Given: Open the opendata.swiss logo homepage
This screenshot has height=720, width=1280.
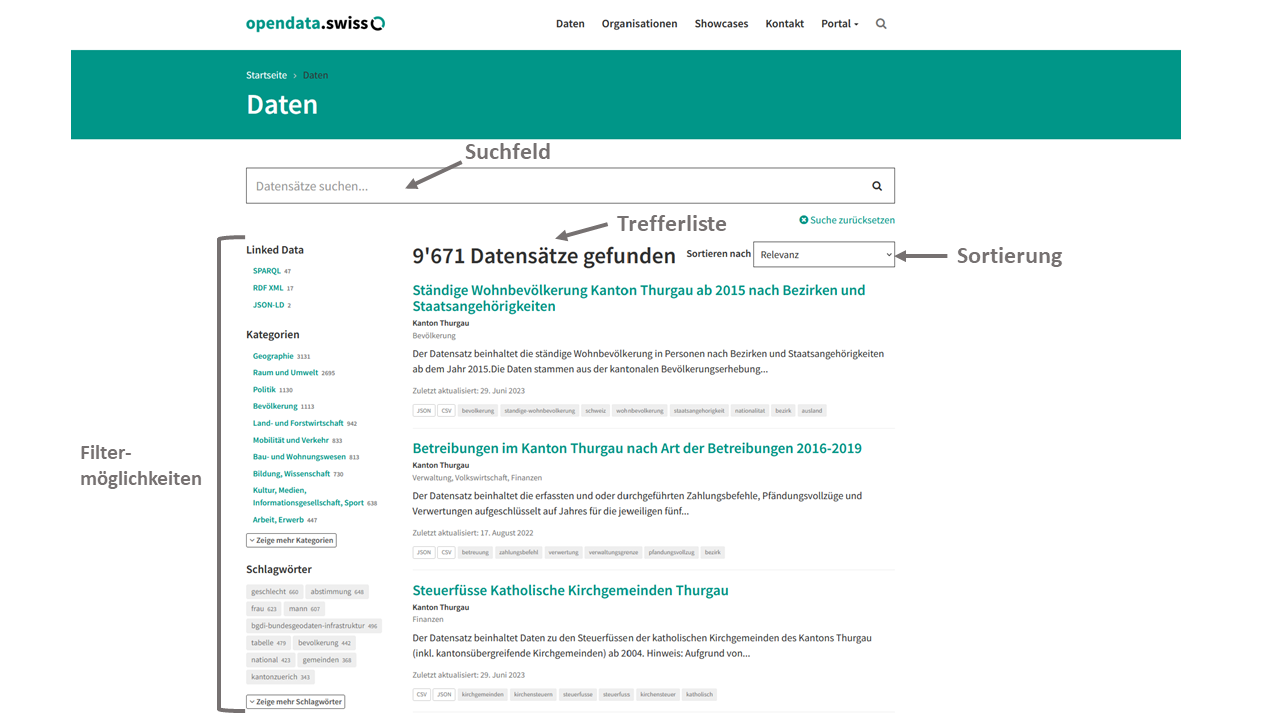Looking at the screenshot, I should [315, 23].
